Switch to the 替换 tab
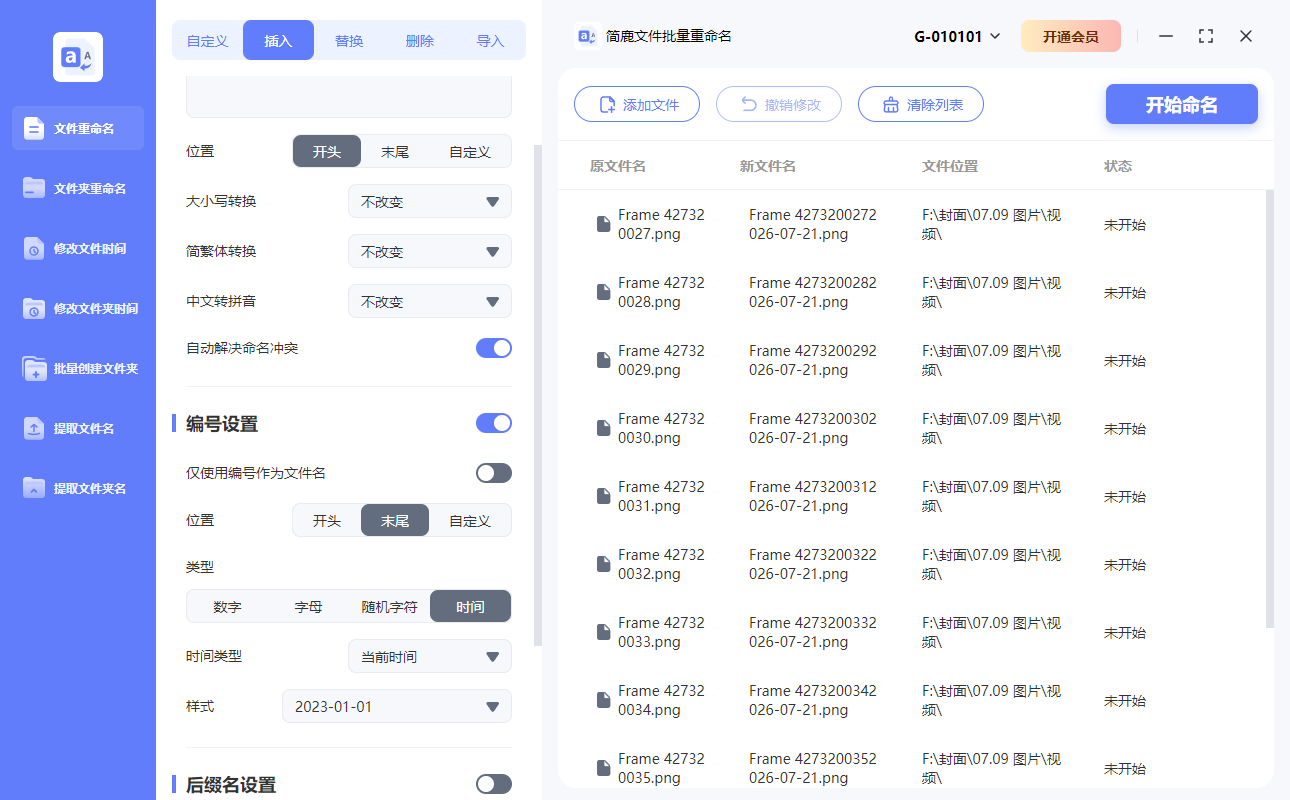The image size is (1290, 800). [x=349, y=41]
